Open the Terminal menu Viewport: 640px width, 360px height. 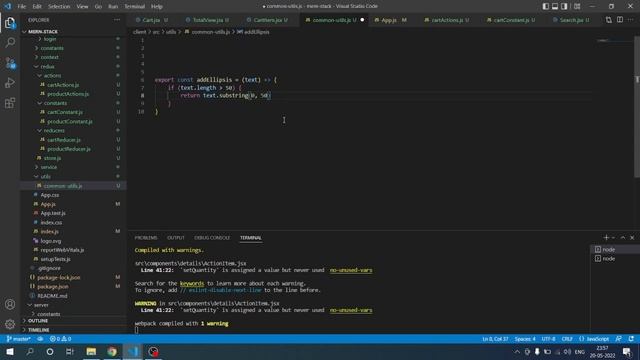pyautogui.click(x=135, y=6)
